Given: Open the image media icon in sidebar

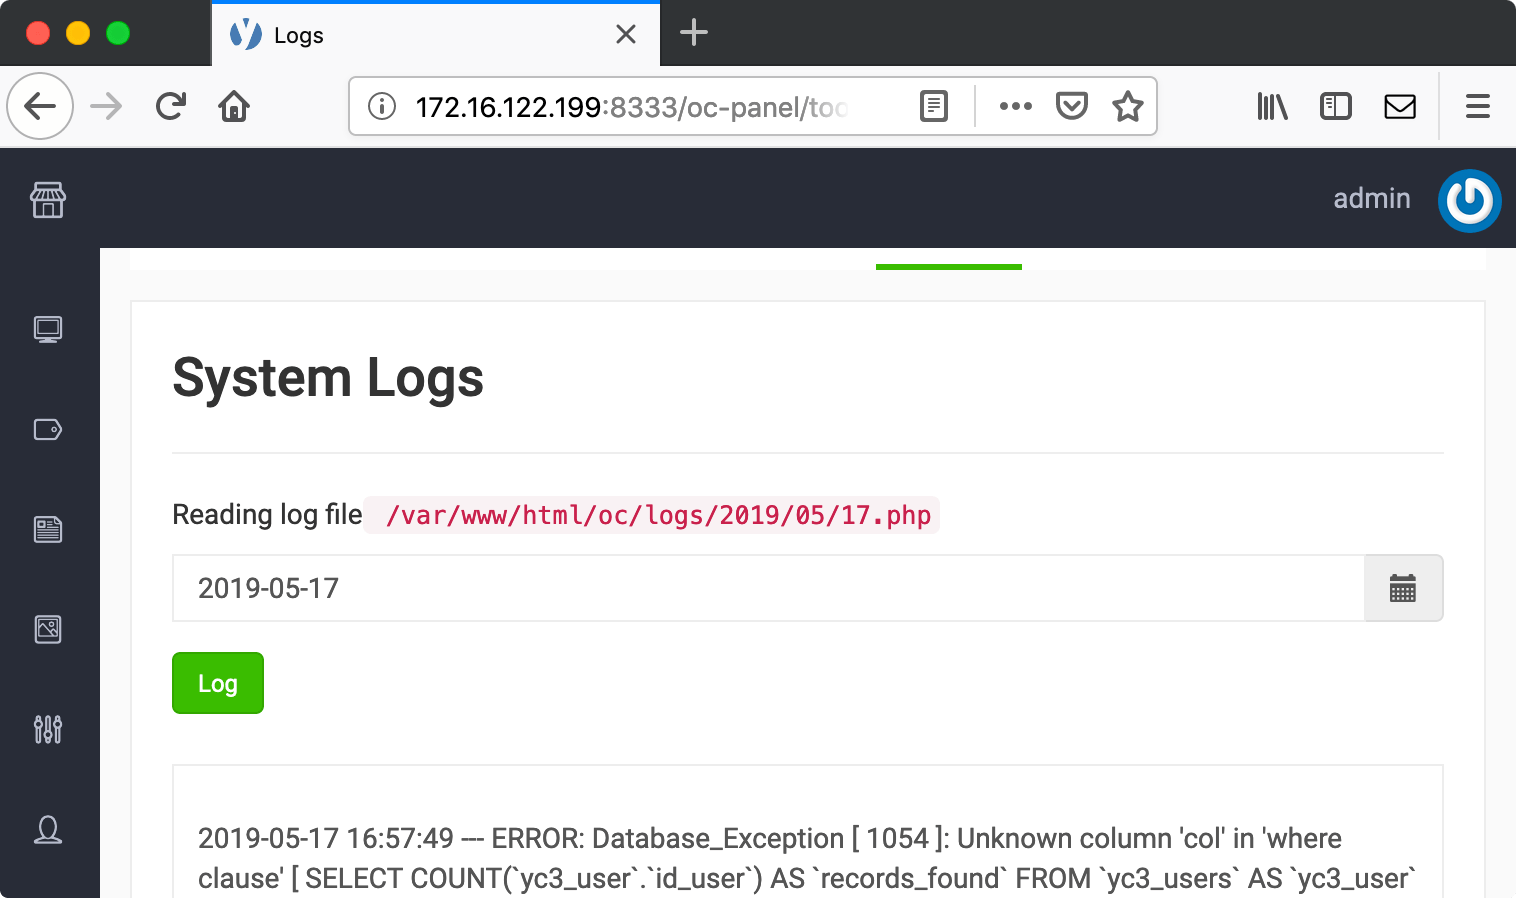Looking at the screenshot, I should (x=48, y=629).
